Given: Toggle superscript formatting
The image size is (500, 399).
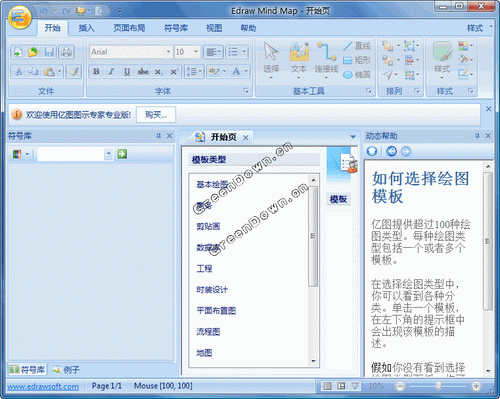Looking at the screenshot, I should point(174,72).
